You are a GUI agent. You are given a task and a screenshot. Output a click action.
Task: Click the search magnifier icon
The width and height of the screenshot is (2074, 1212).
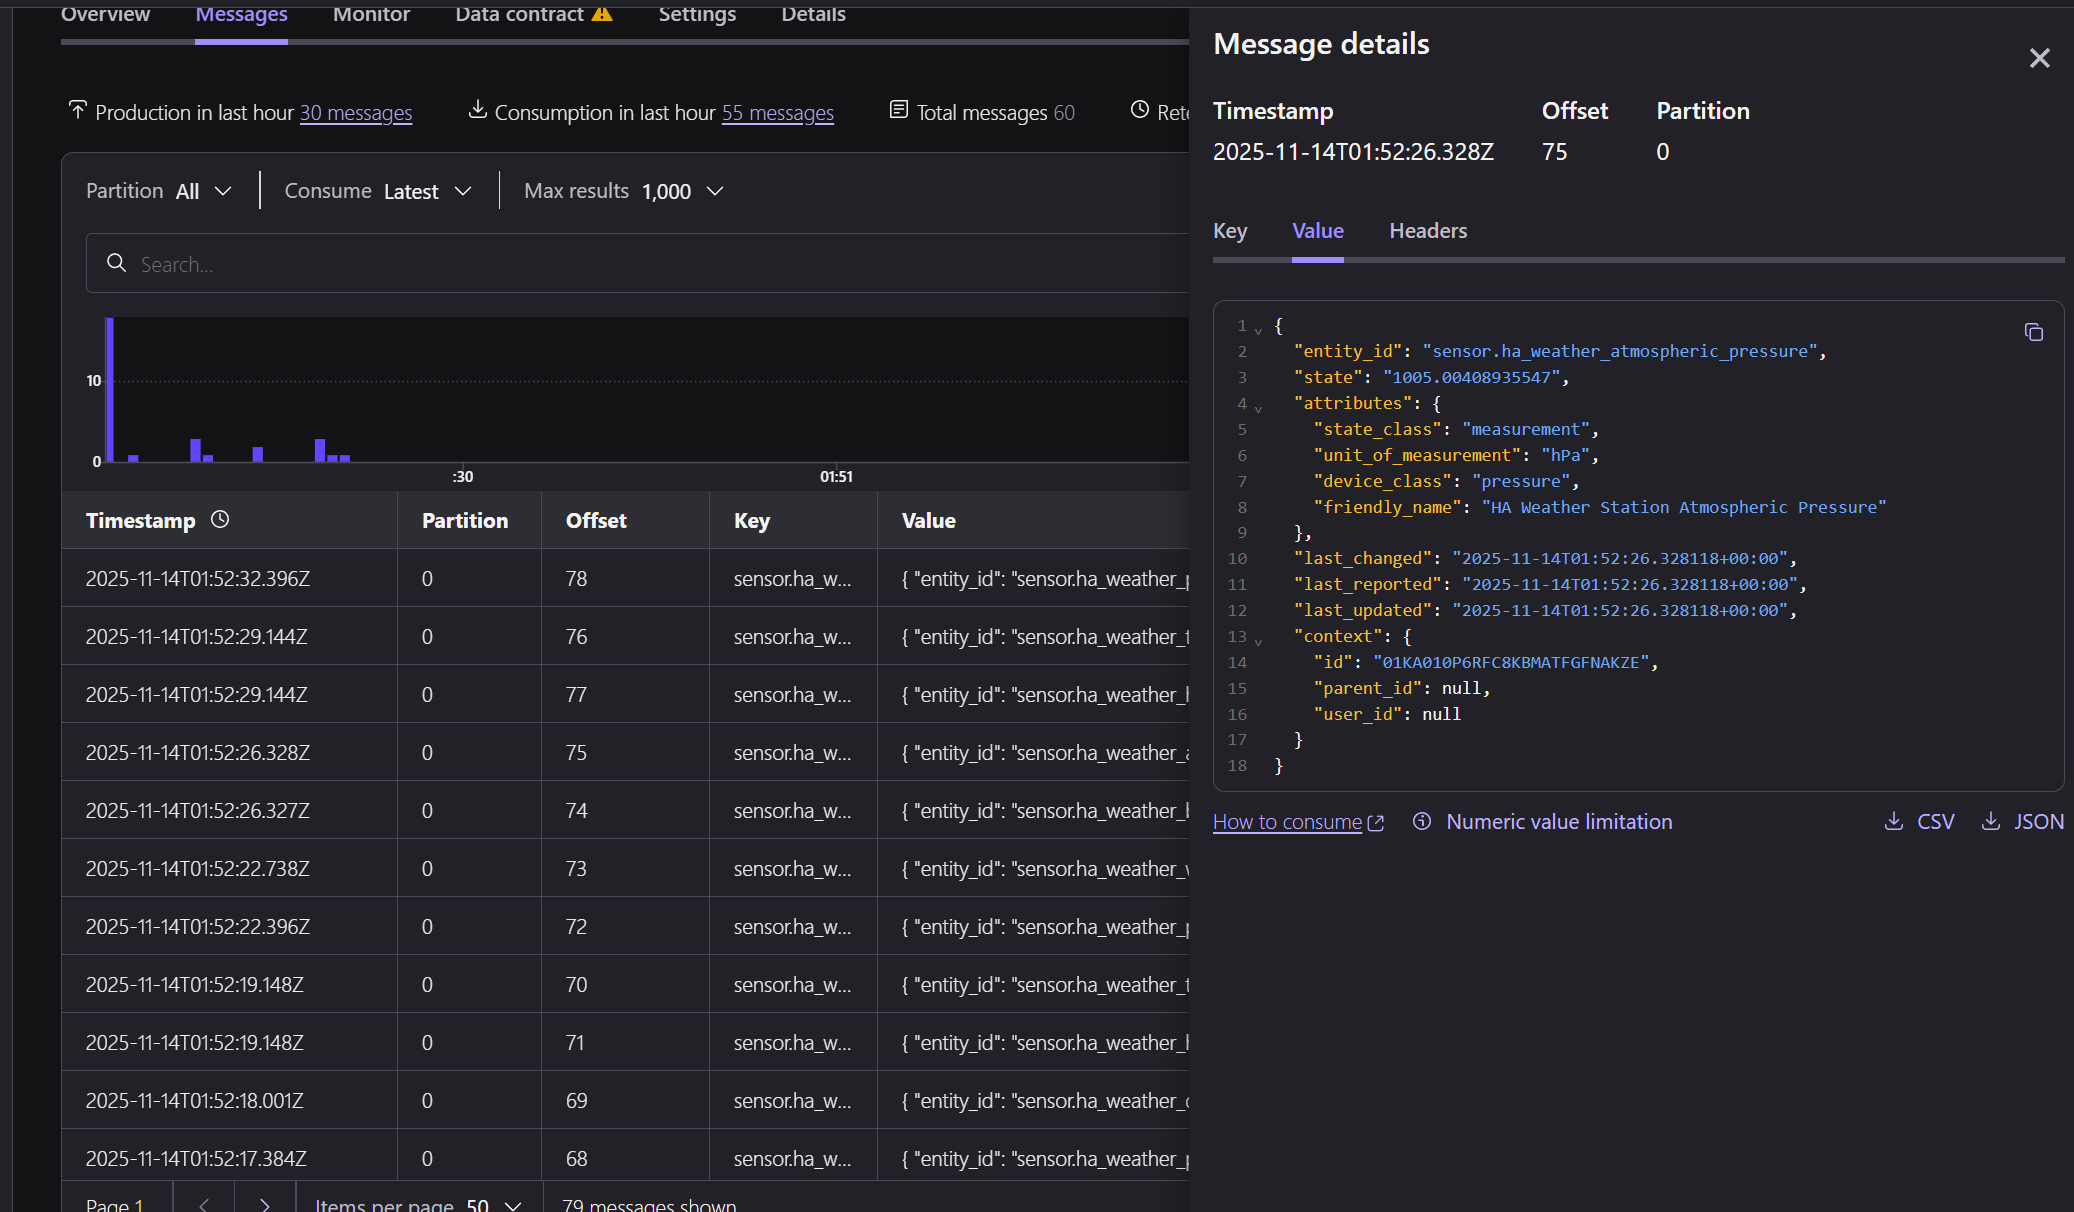(x=117, y=263)
